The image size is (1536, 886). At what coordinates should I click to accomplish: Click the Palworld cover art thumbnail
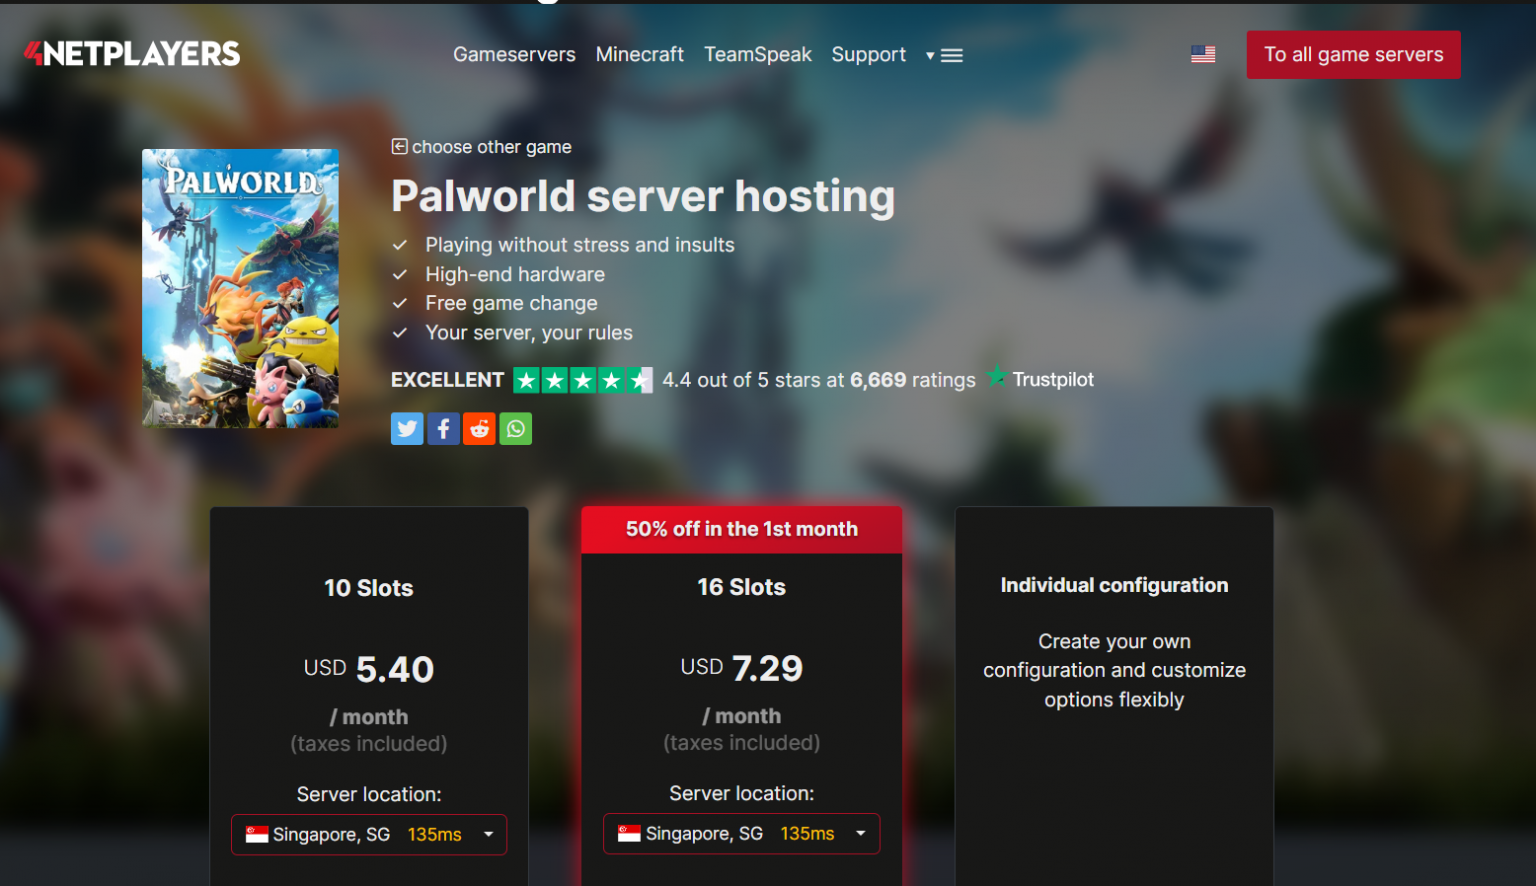click(240, 288)
